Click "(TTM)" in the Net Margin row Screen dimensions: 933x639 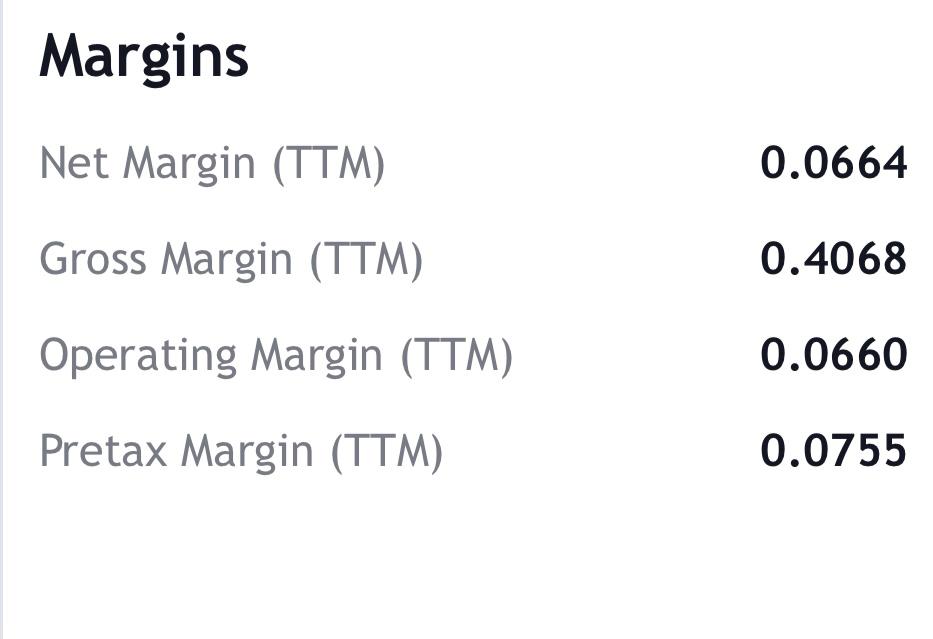coord(329,163)
